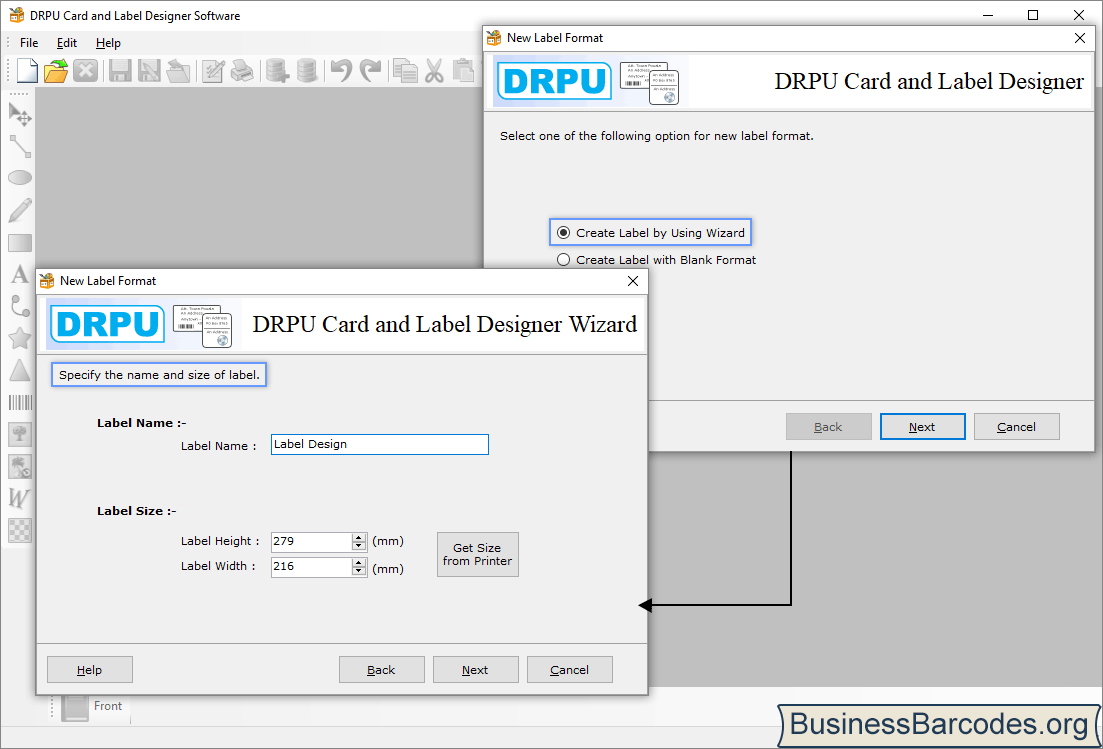
Task: Select the Line drawing tool
Action: pyautogui.click(x=20, y=146)
